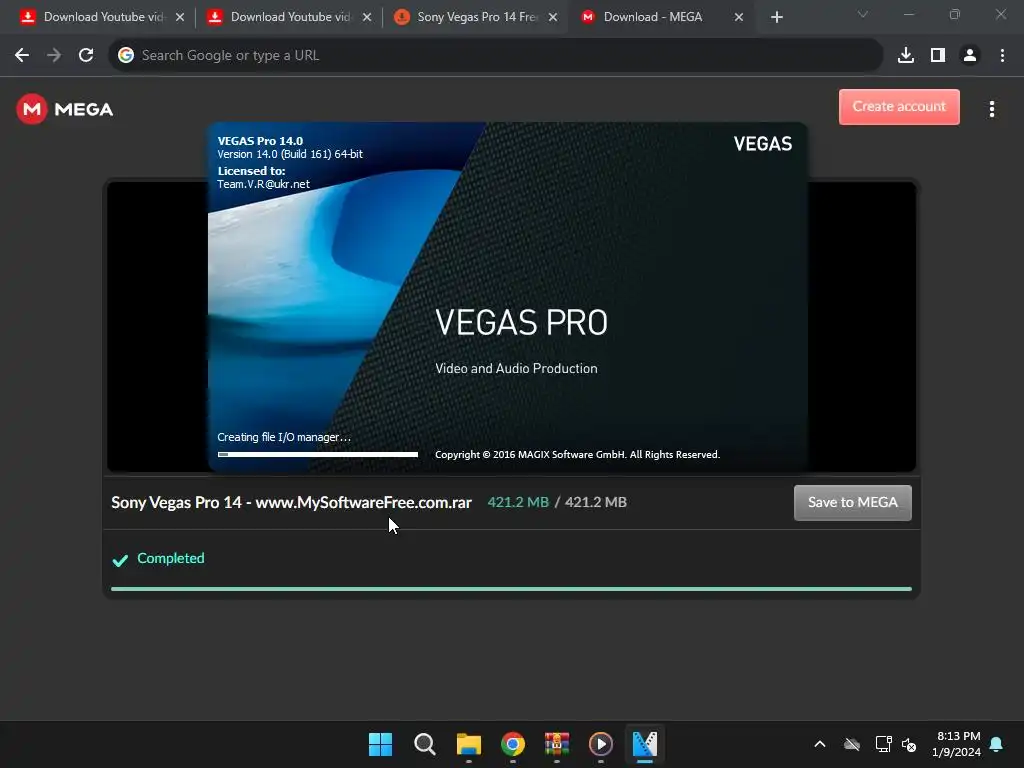The height and width of the screenshot is (768, 1024).
Task: Open Chrome downloads icon
Action: (x=906, y=56)
